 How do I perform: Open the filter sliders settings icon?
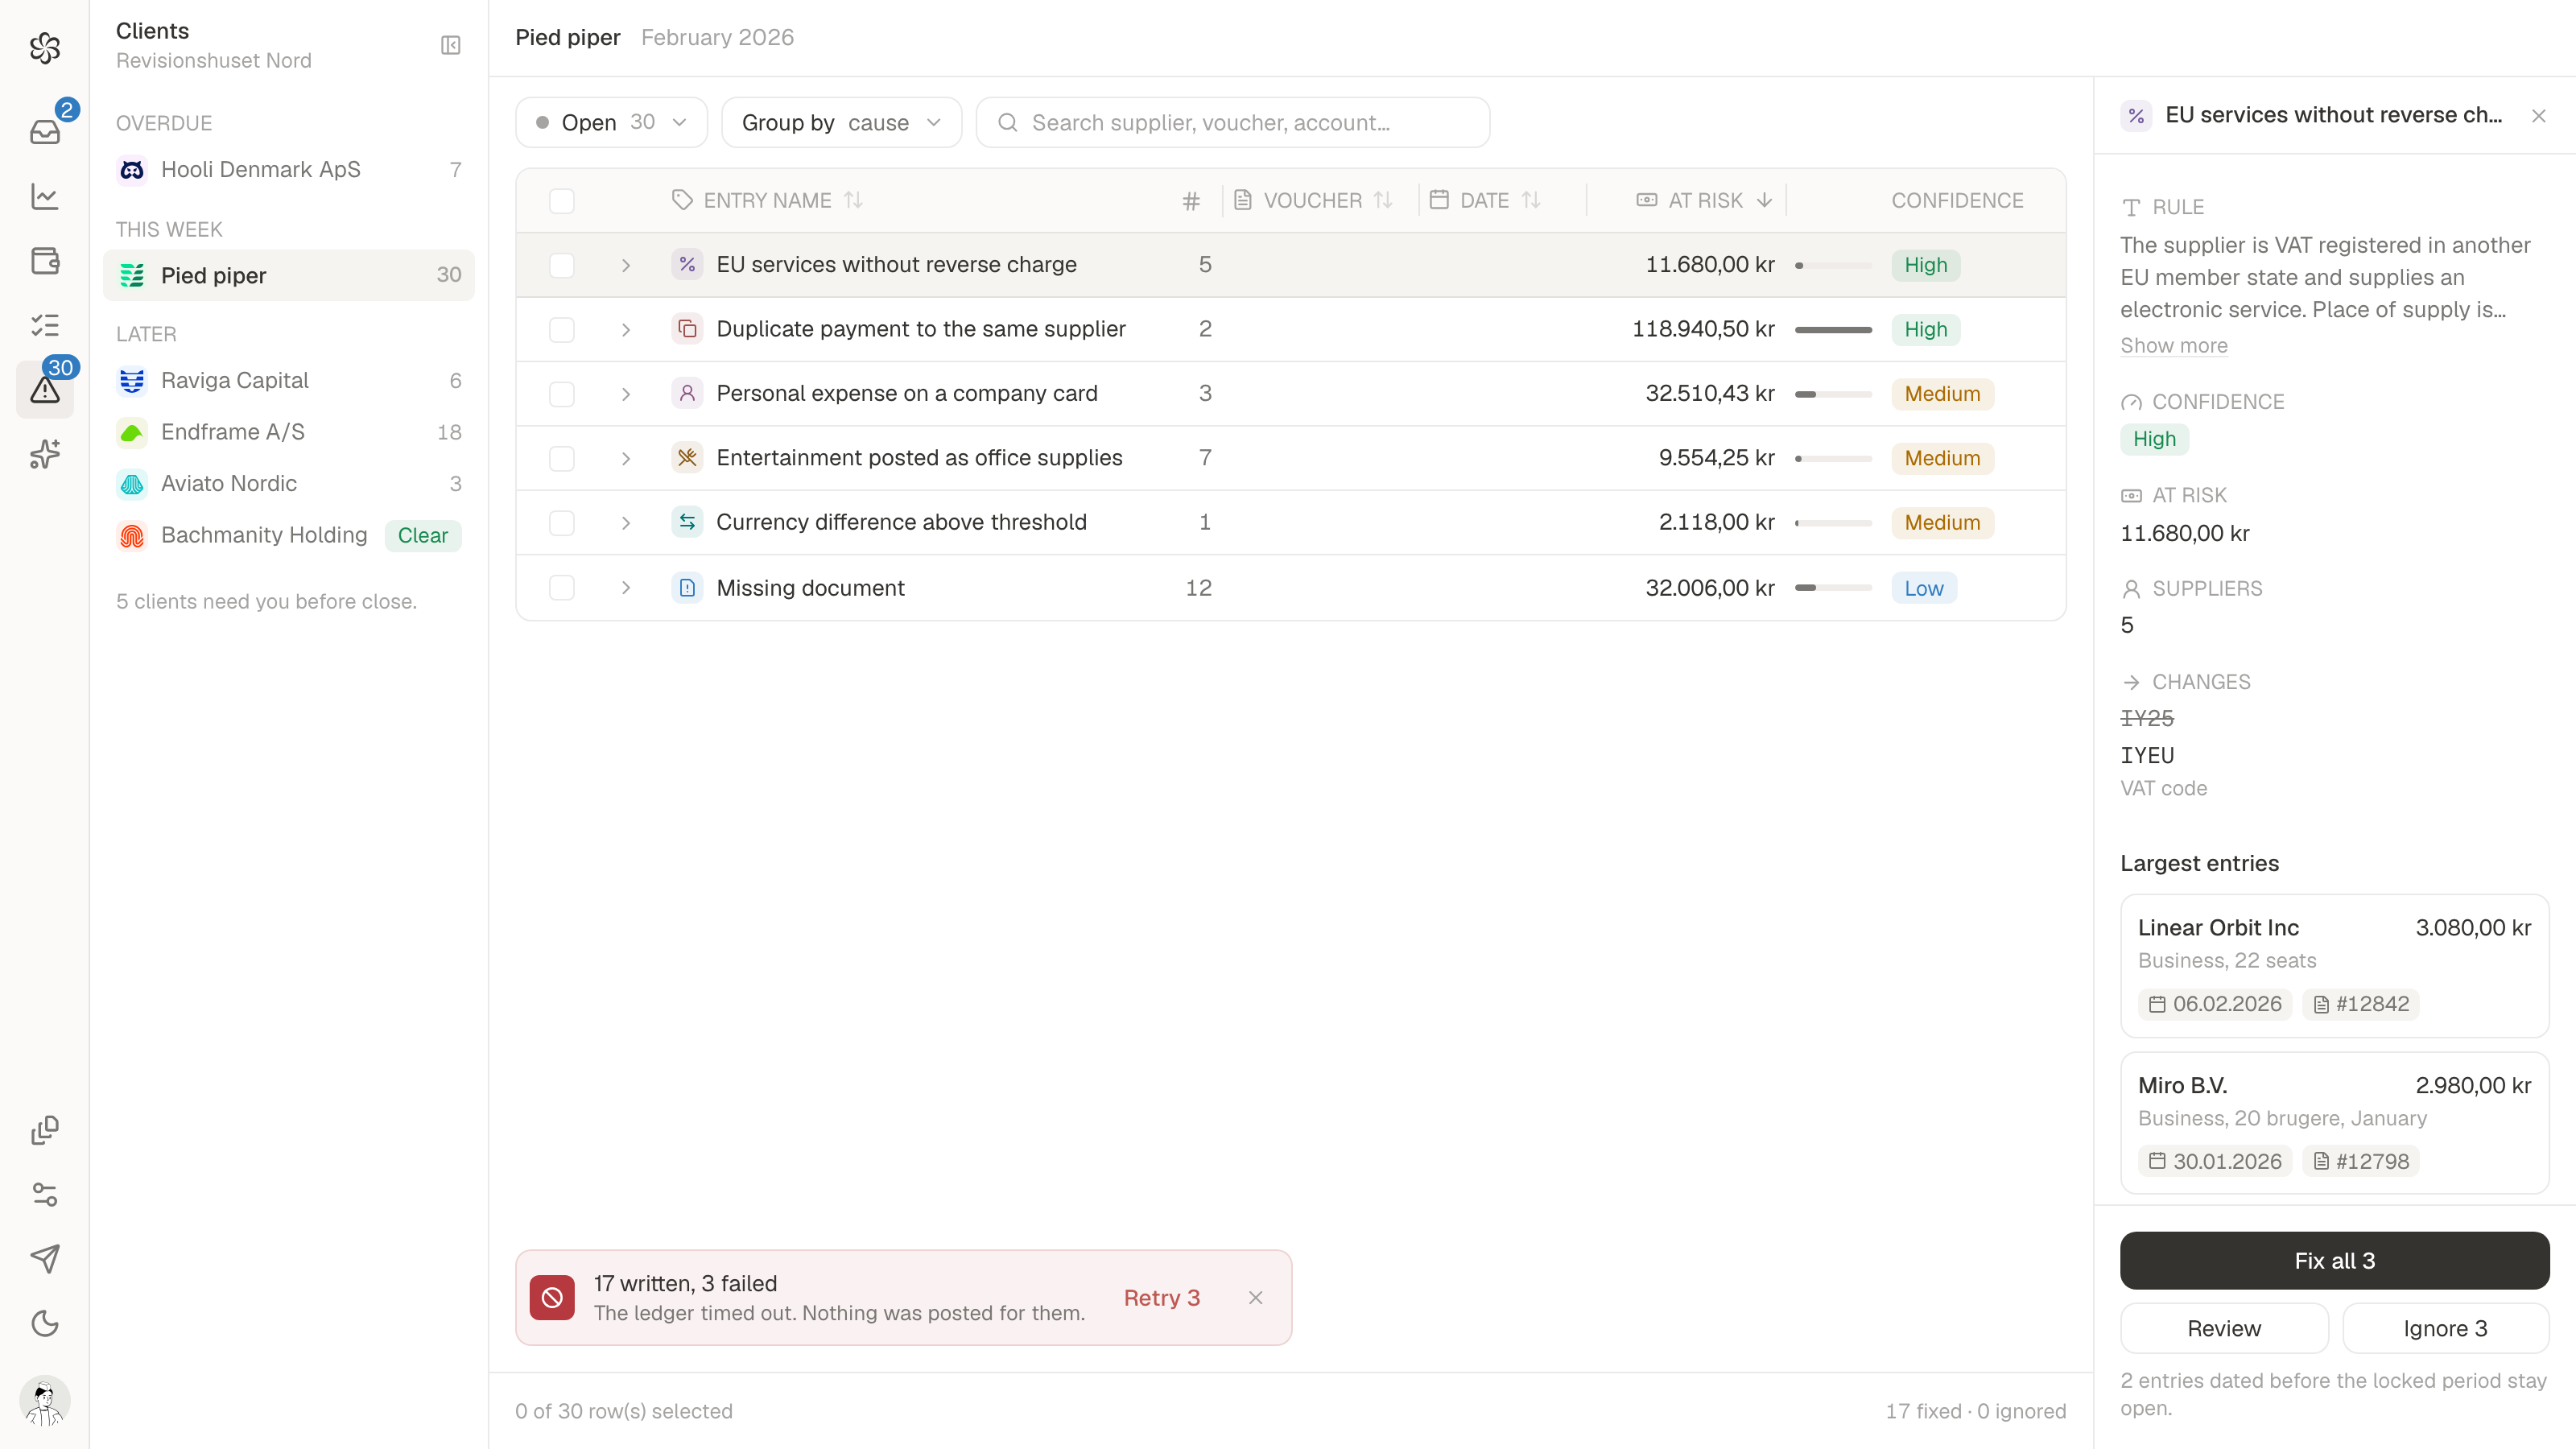(45, 1194)
